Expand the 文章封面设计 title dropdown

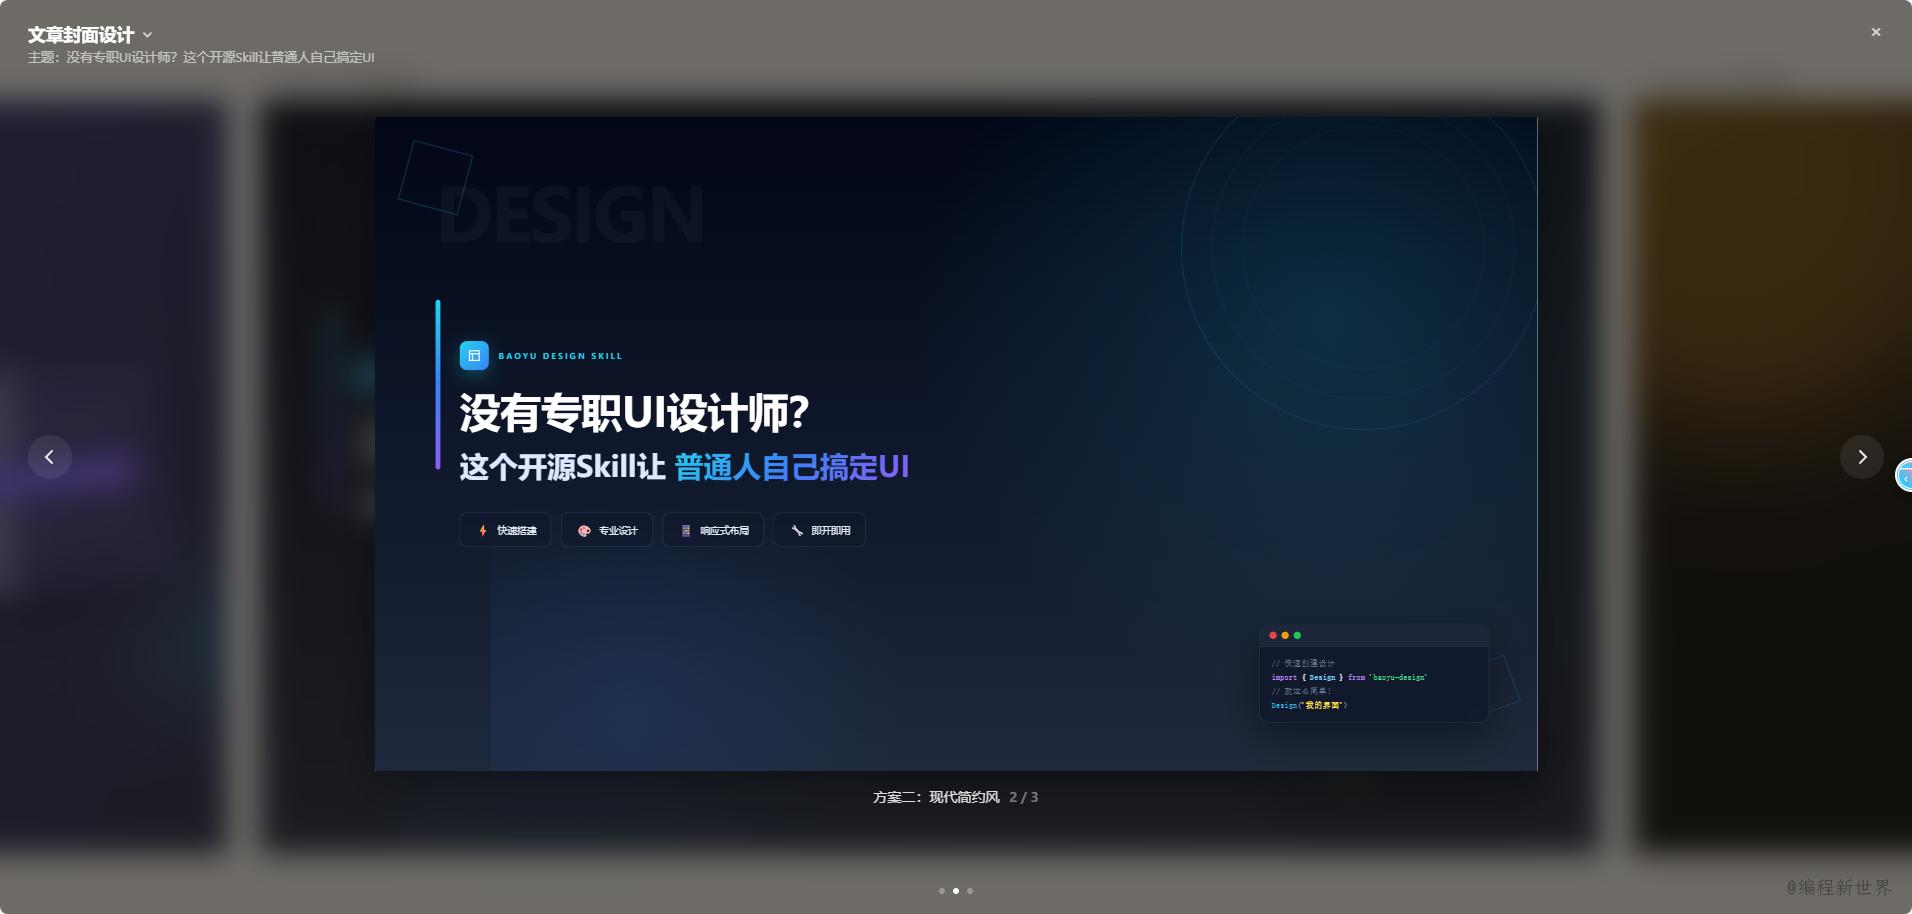(90, 35)
